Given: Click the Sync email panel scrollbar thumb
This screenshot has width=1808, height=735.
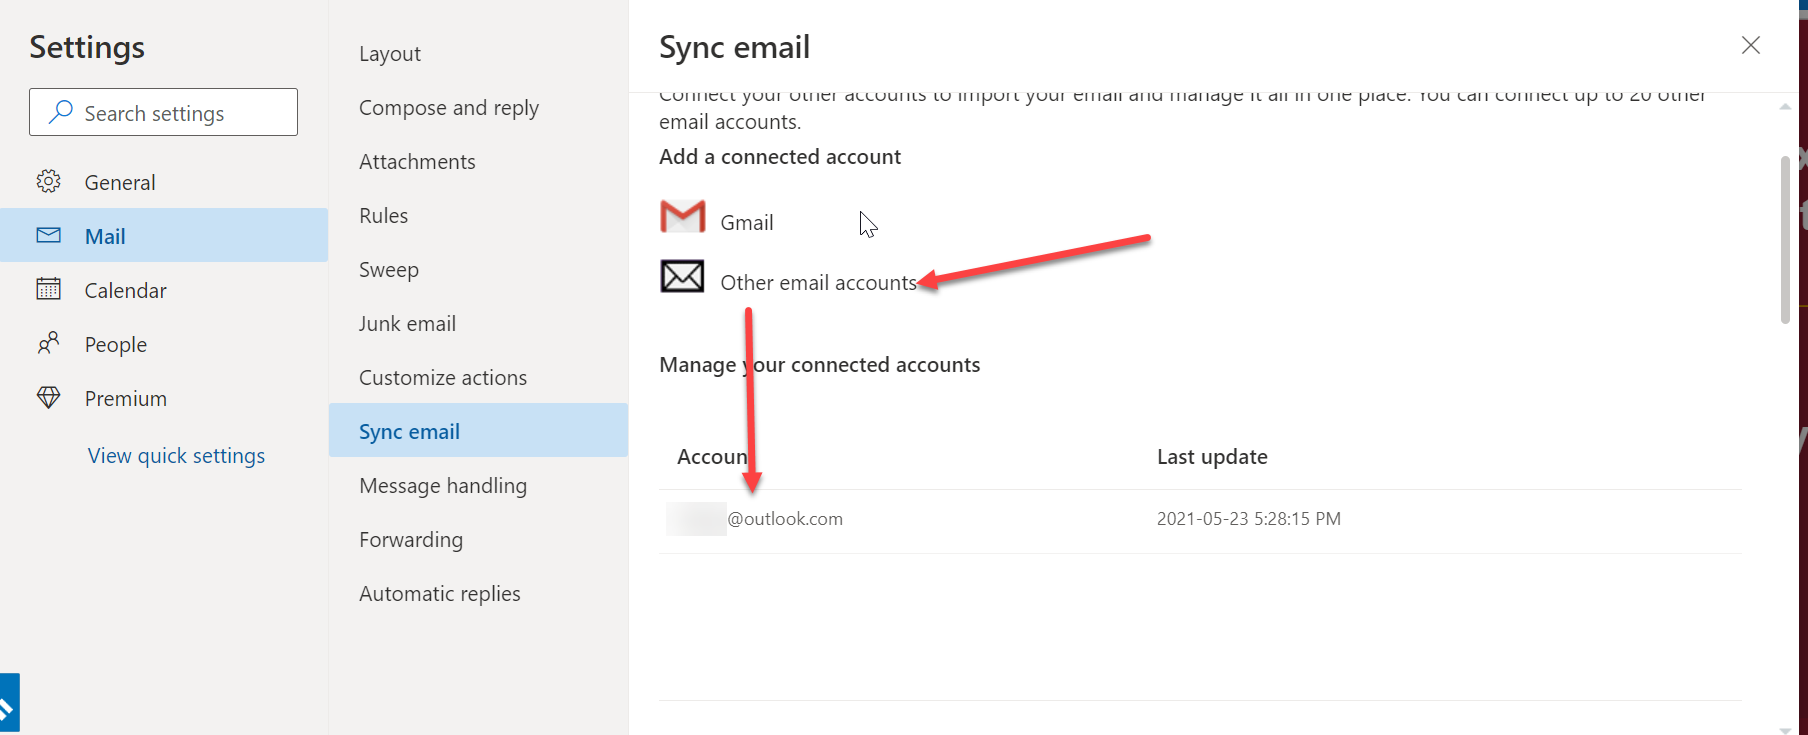Looking at the screenshot, I should 1785,240.
